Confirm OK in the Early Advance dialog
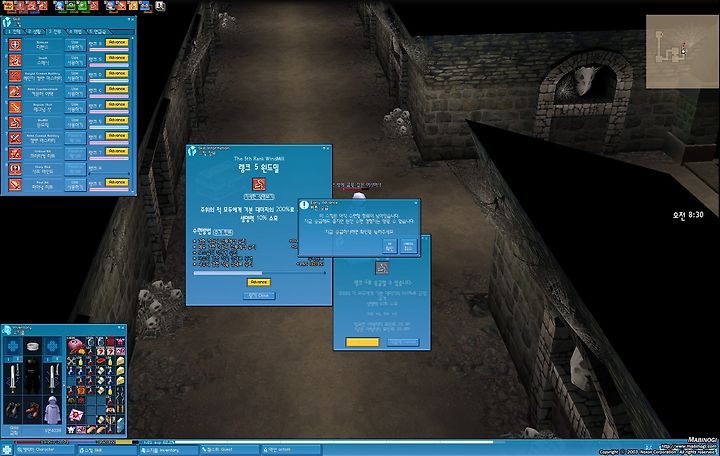Viewport: 720px width, 456px height. click(x=389, y=246)
